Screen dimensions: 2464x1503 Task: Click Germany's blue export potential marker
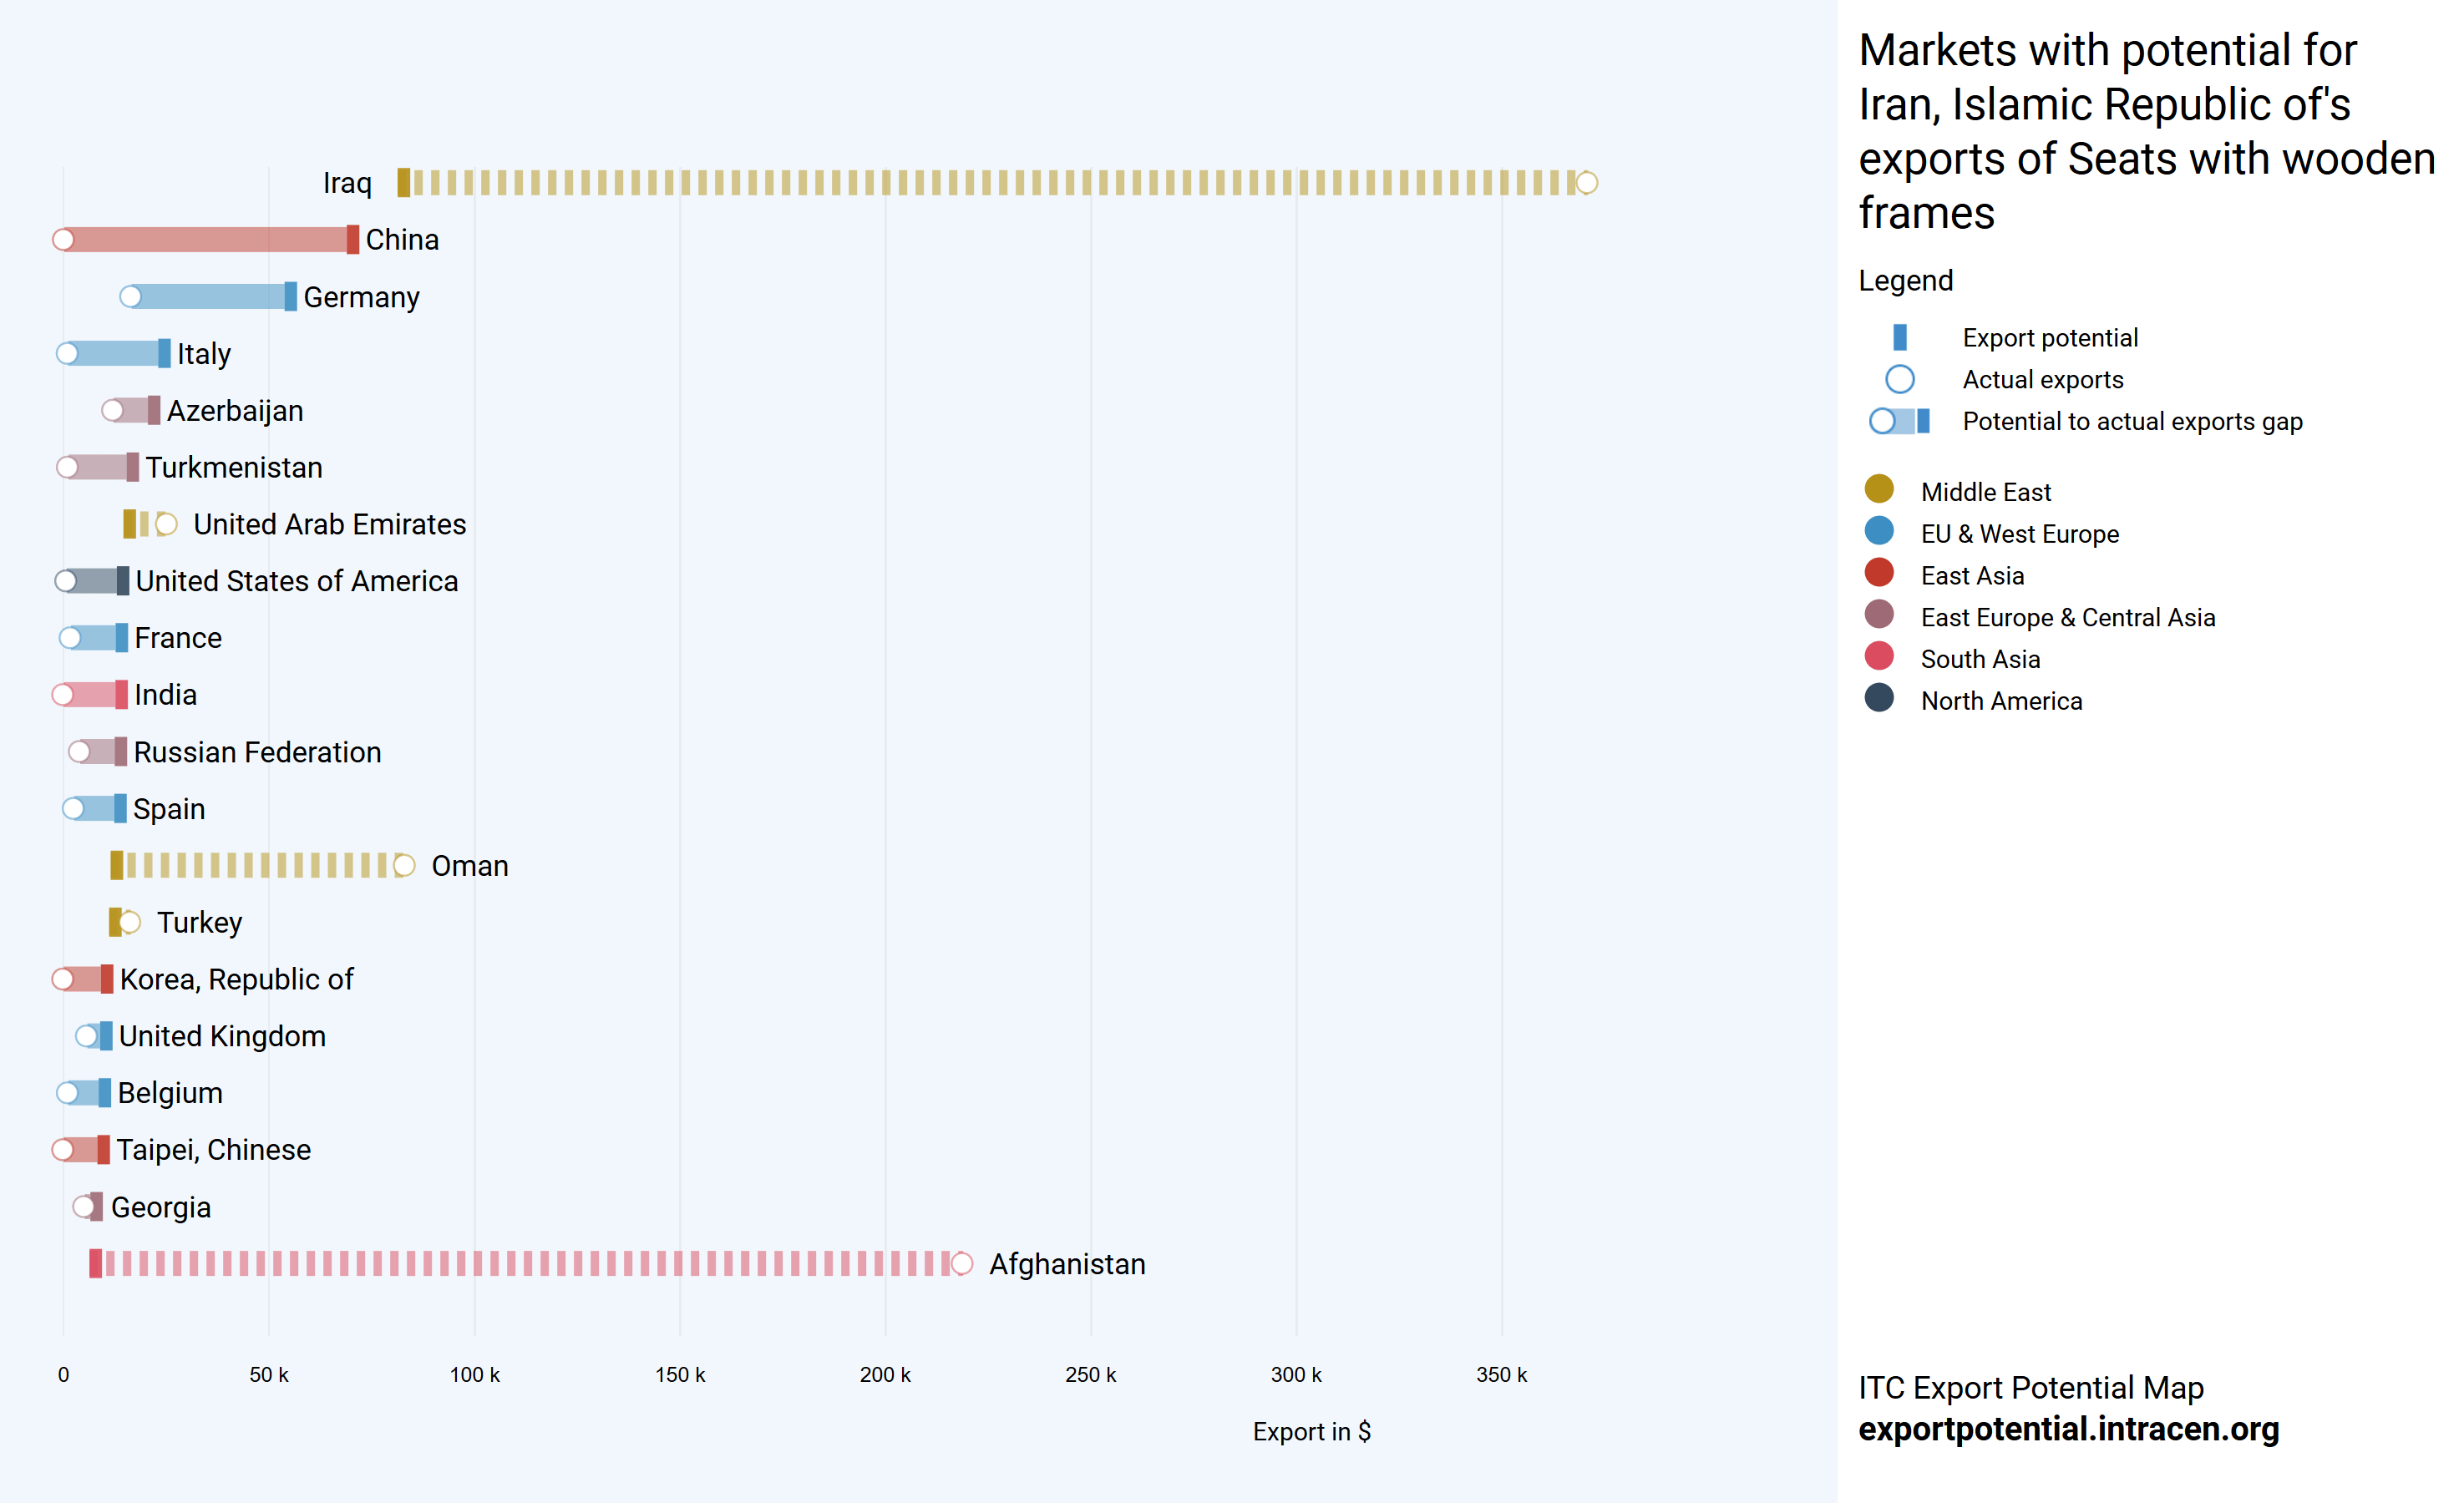(290, 297)
